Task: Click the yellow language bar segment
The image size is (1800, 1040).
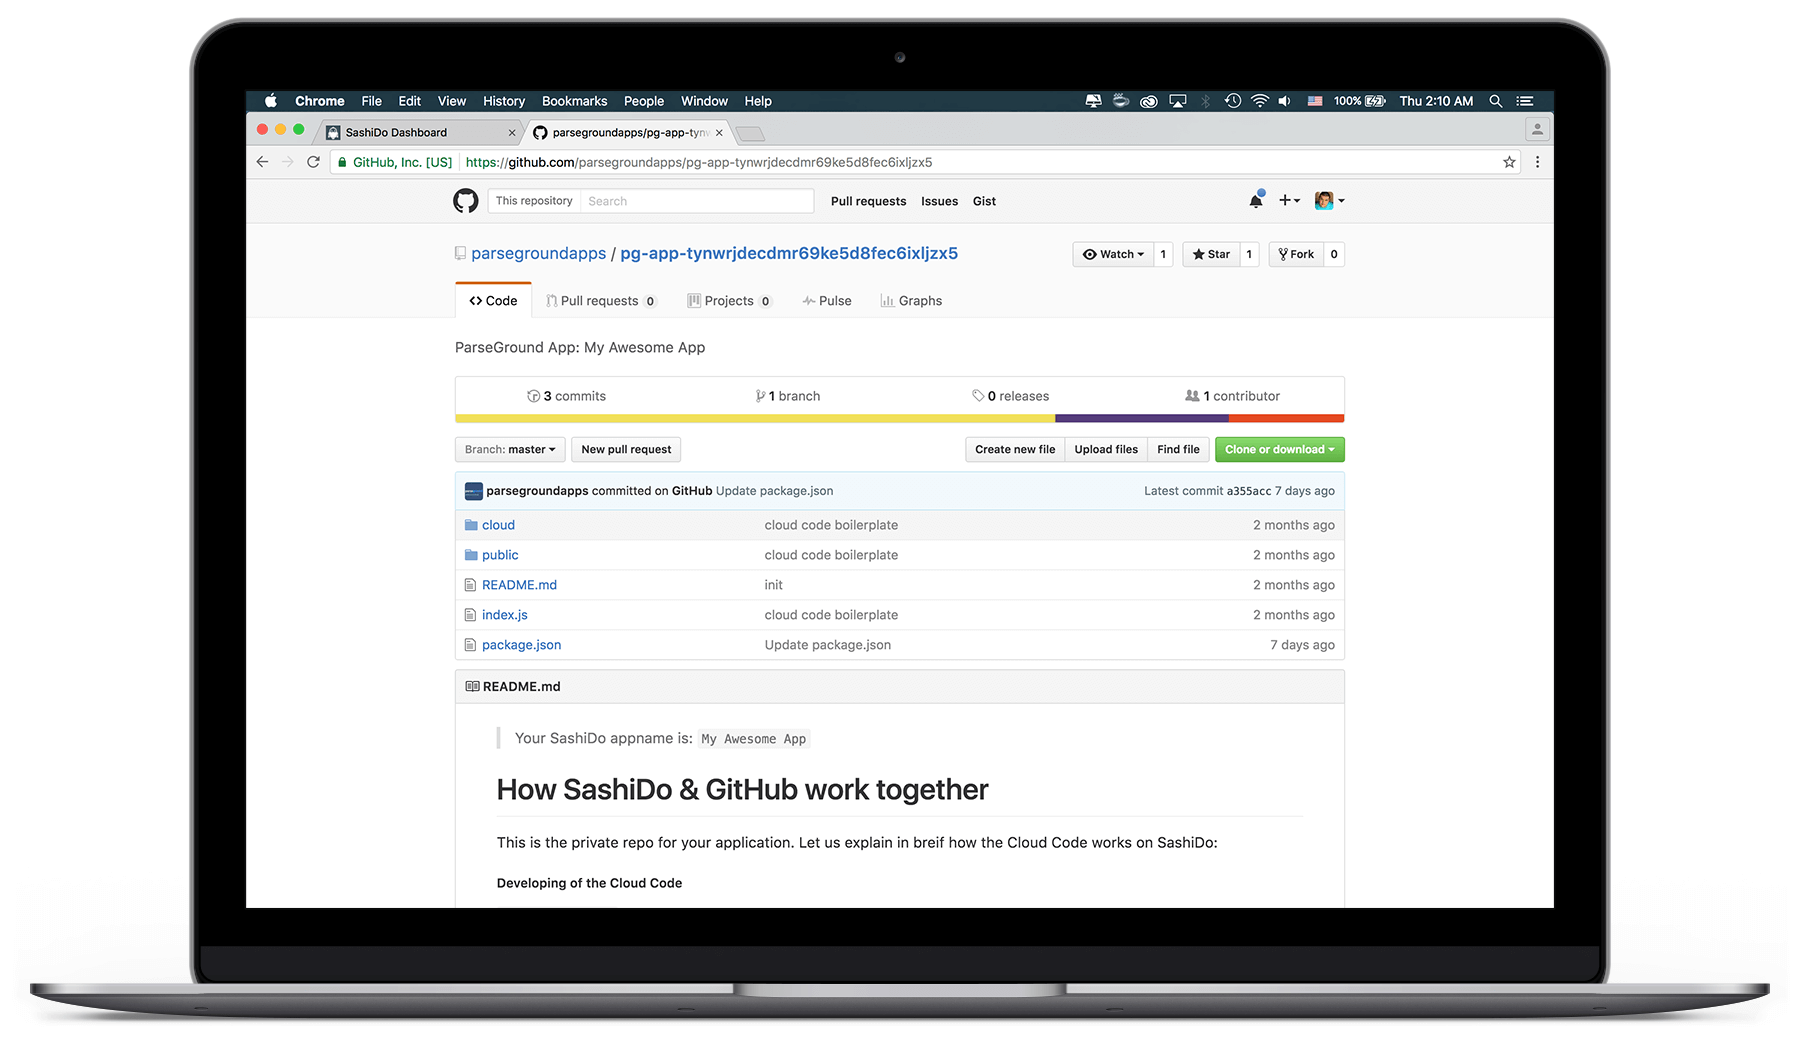Action: [755, 418]
